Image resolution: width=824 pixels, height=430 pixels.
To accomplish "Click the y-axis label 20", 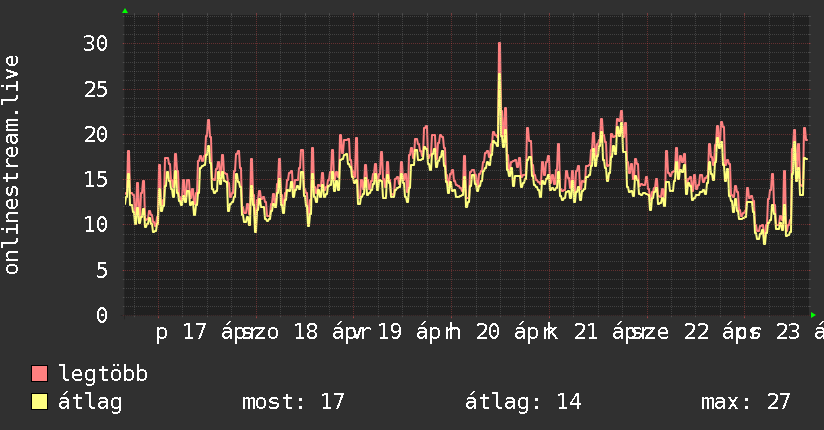I will click(x=96, y=135).
